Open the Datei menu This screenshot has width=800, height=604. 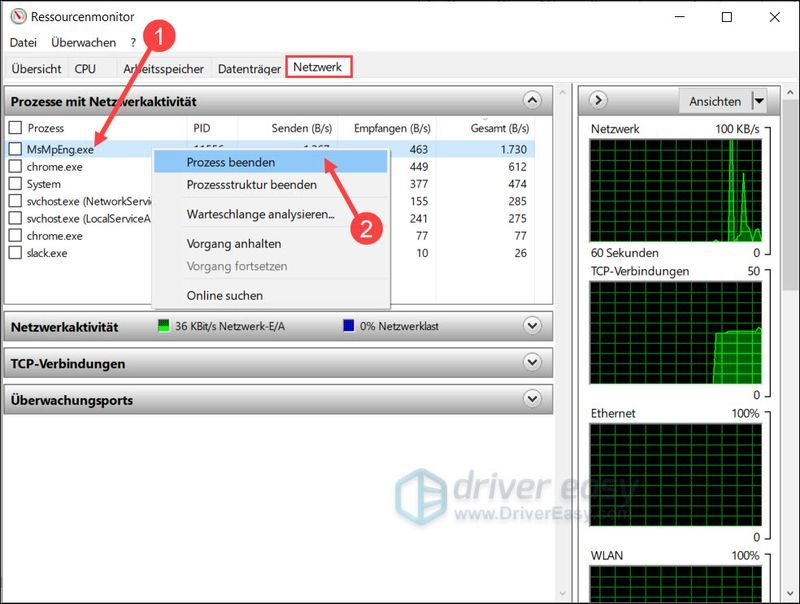click(x=23, y=43)
